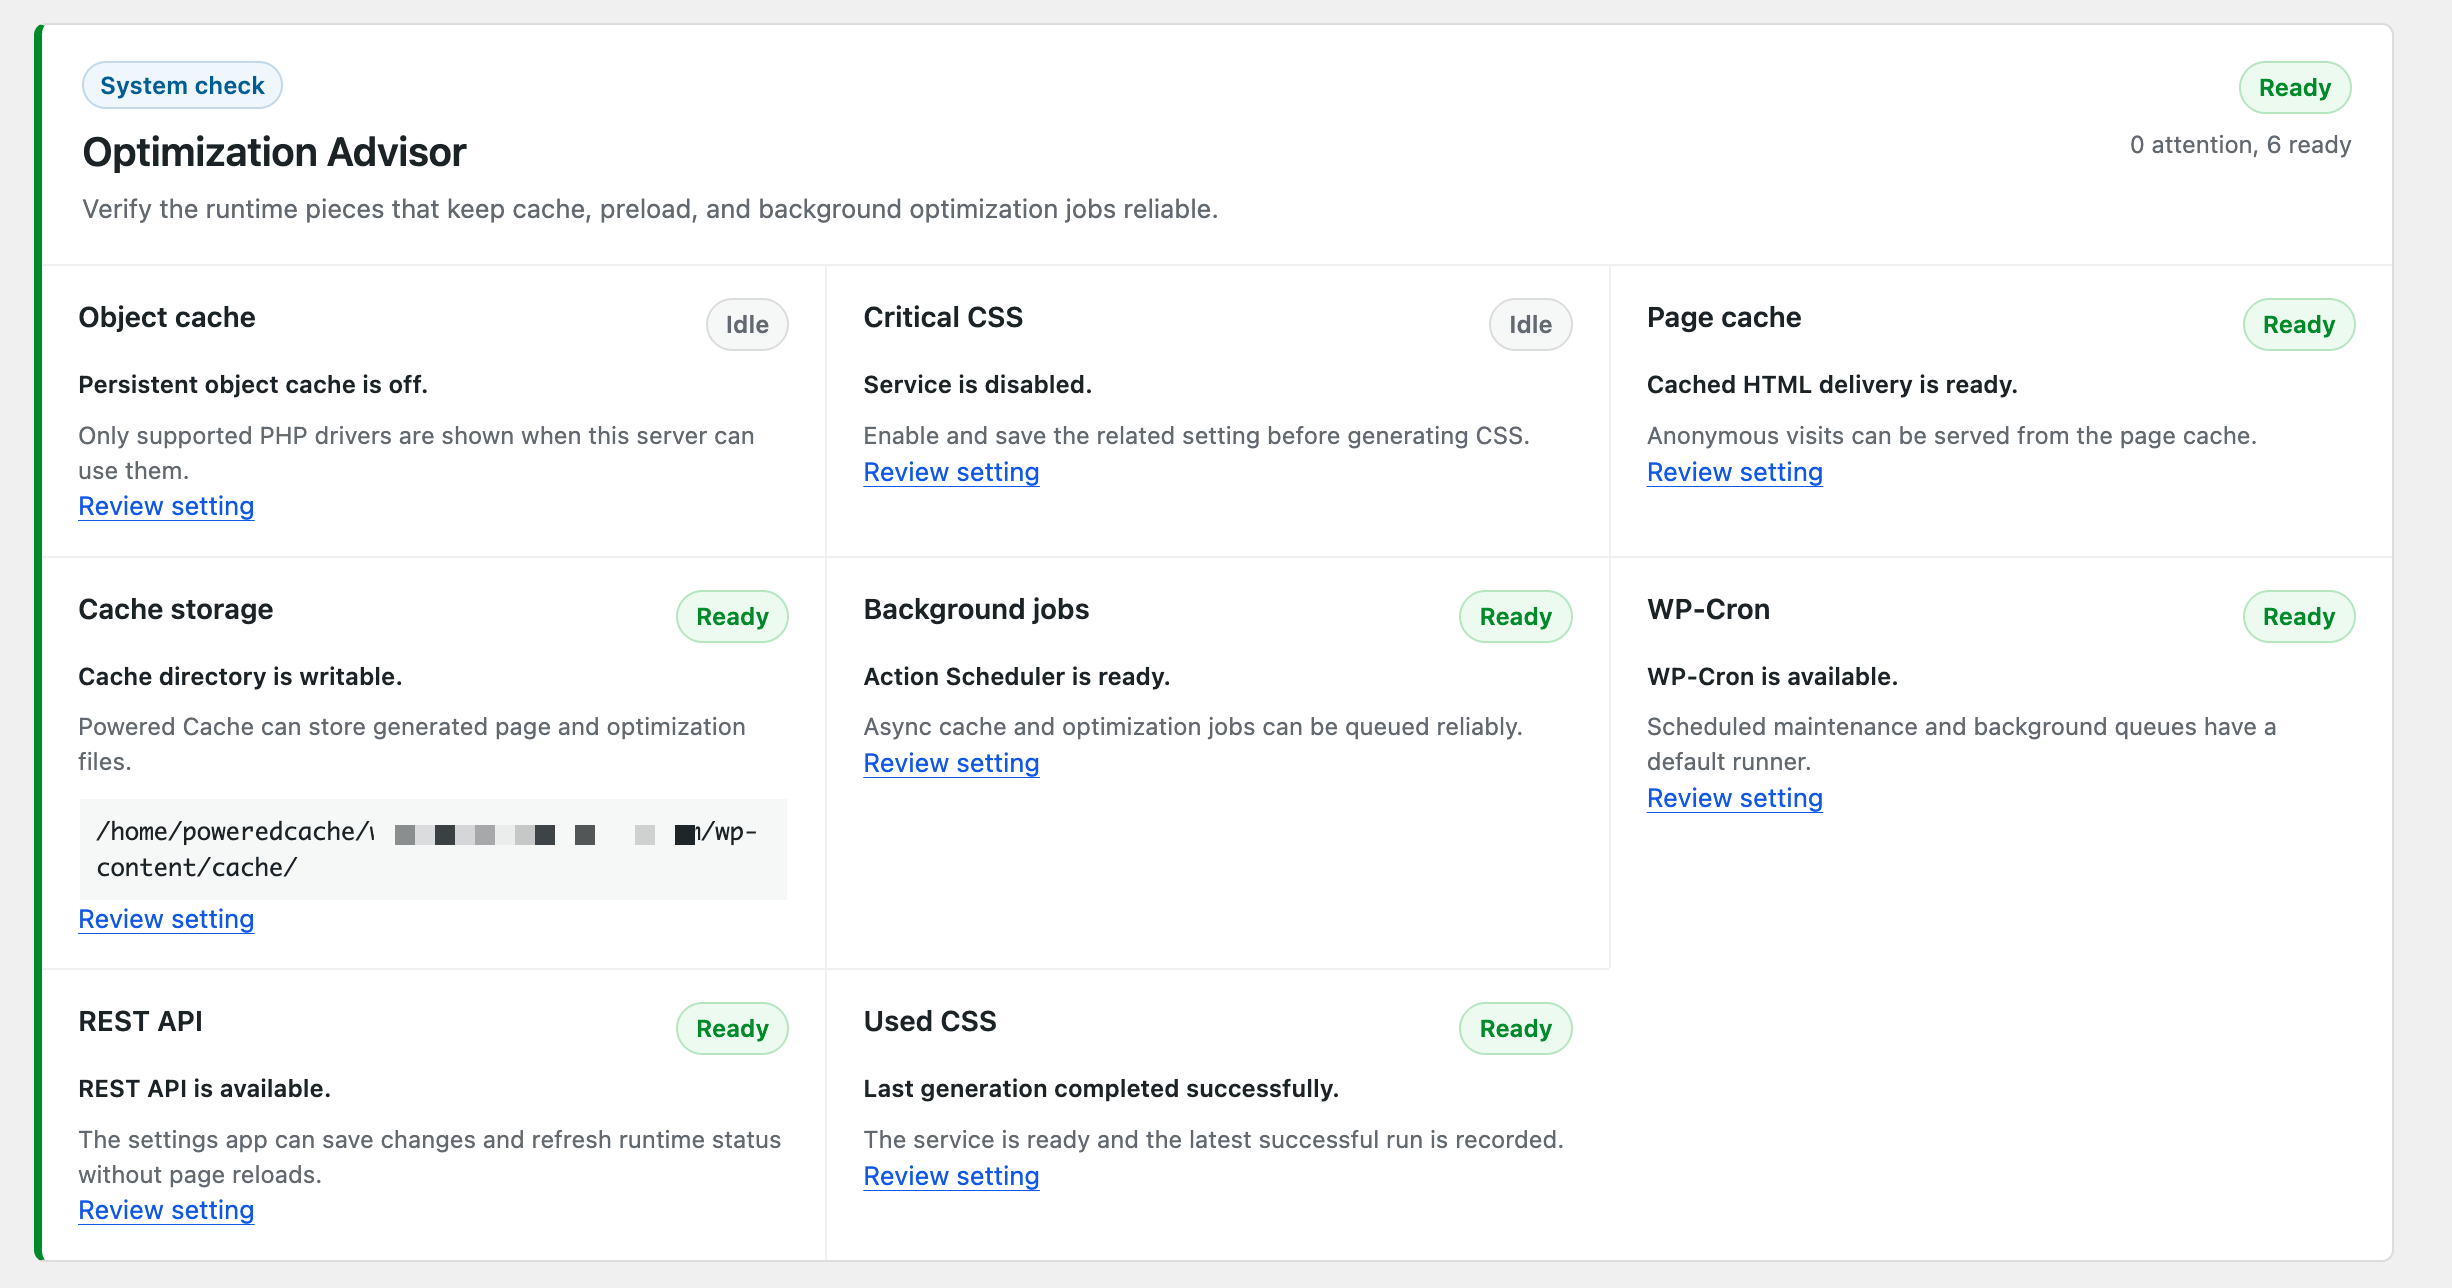Click the cache directory path code block
Viewport: 2452px width, 1288px height.
pyautogui.click(x=433, y=849)
